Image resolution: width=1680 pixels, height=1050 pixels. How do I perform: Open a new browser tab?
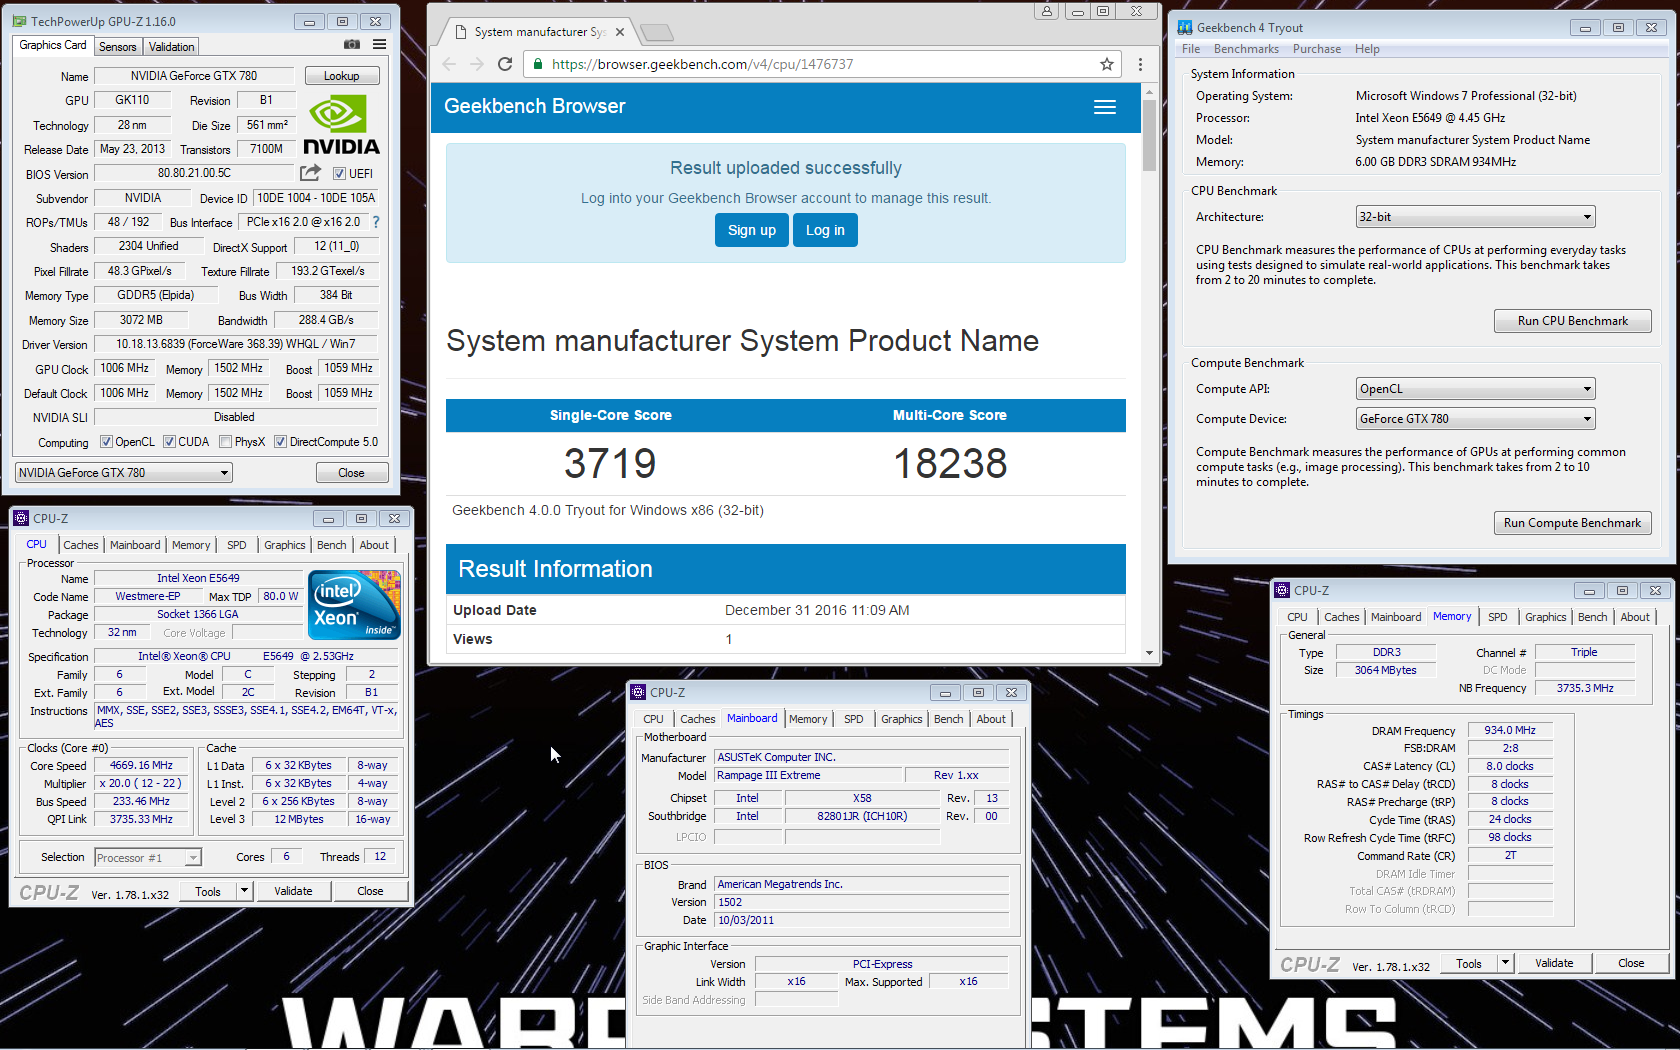coord(657,33)
